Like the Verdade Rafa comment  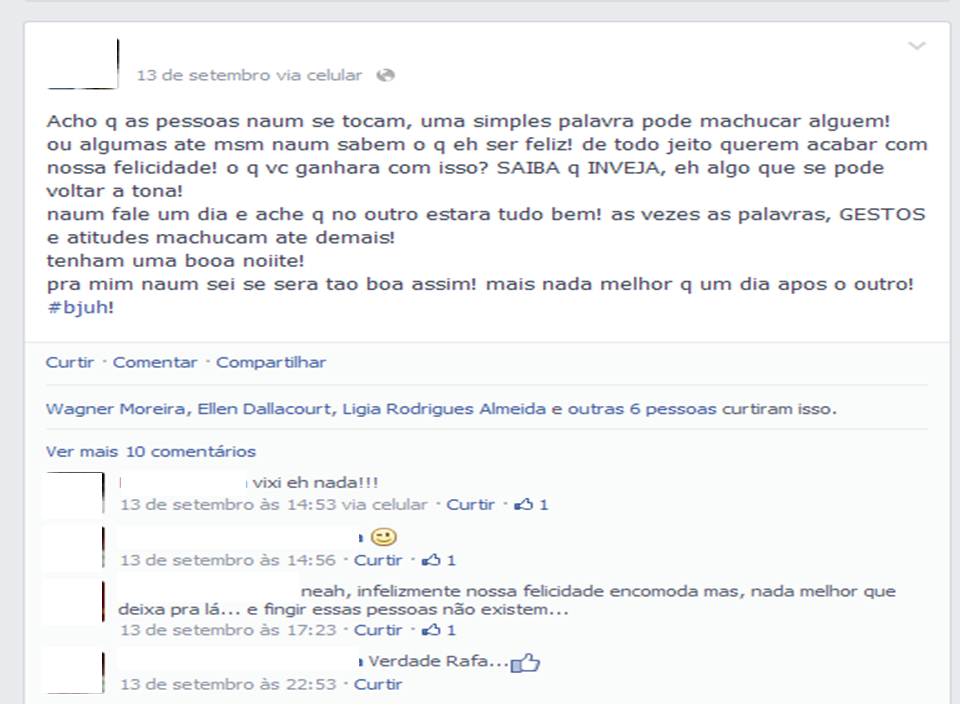378,684
